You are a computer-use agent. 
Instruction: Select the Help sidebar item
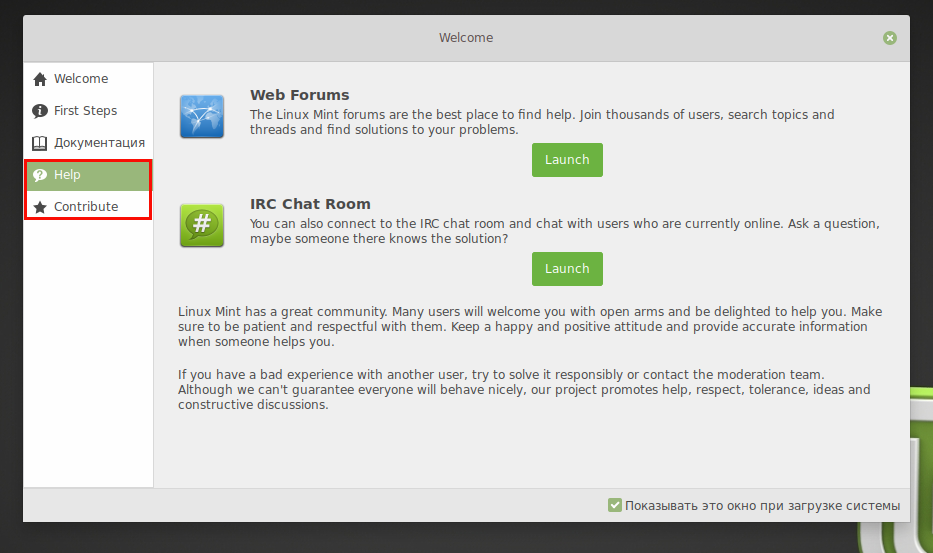click(x=88, y=175)
